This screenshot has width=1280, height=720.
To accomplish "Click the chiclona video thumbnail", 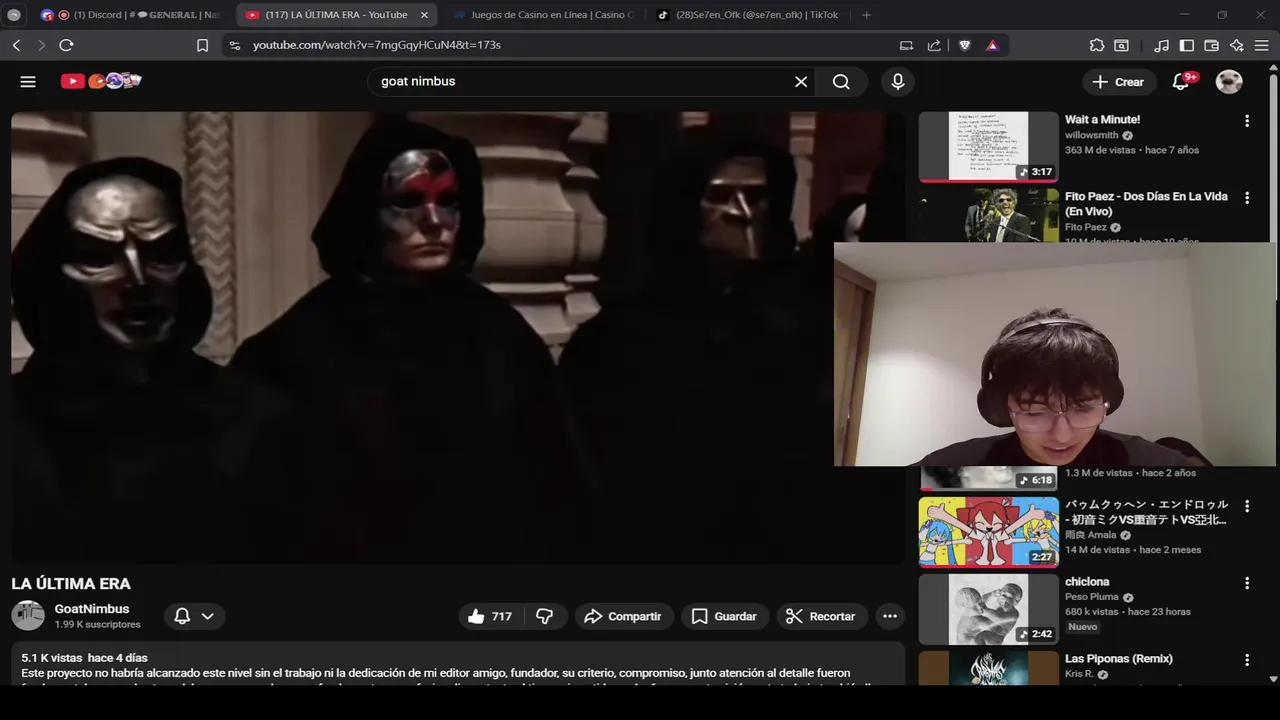I will pos(988,609).
